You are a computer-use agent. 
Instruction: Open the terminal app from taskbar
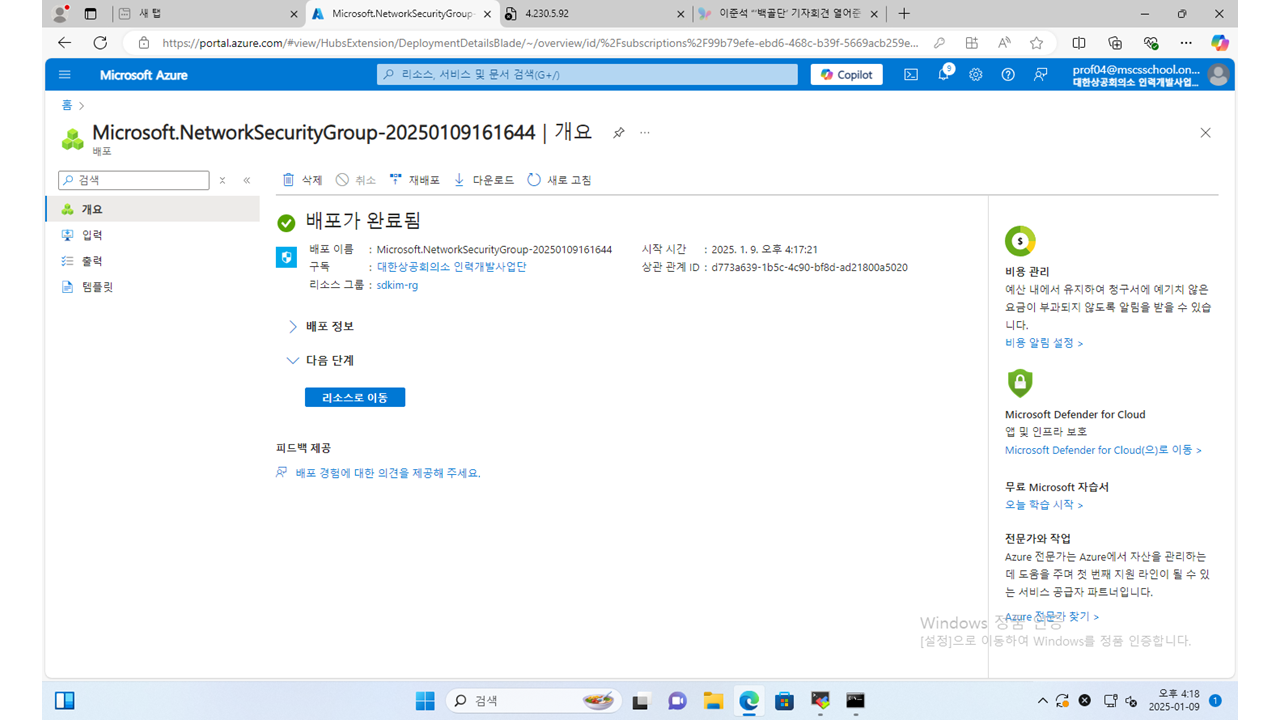click(856, 701)
